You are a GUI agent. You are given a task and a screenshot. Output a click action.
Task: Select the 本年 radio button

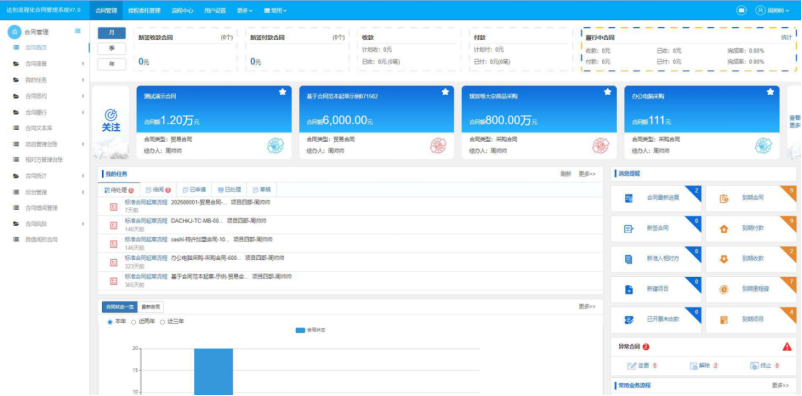click(110, 322)
